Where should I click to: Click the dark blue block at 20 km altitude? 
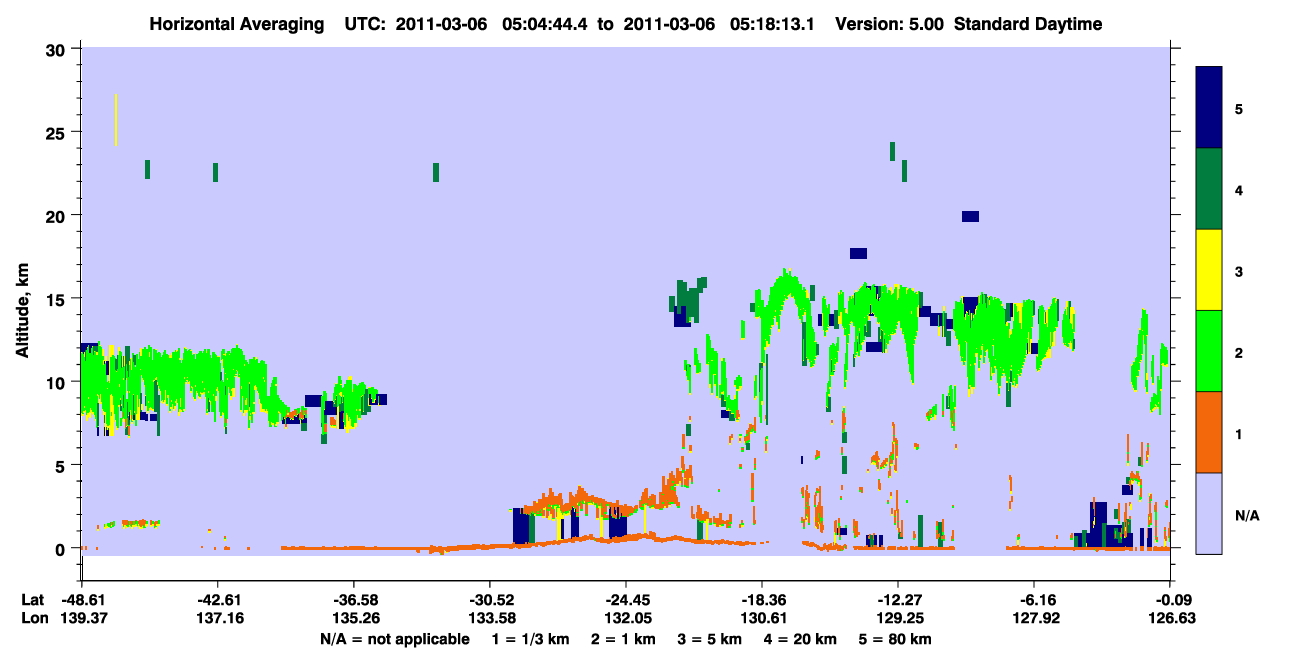tap(970, 216)
